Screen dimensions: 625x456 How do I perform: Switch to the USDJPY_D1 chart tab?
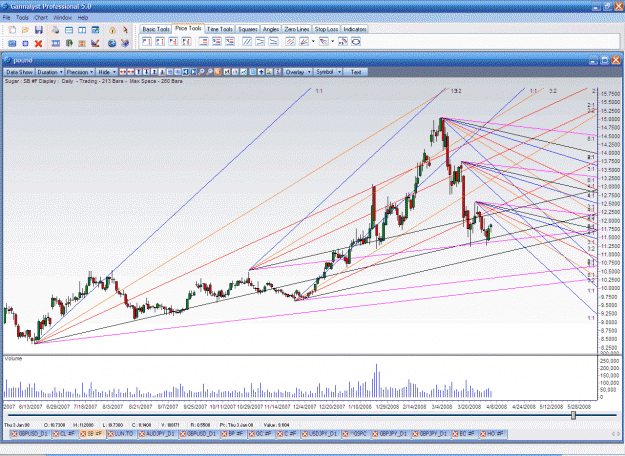320,434
